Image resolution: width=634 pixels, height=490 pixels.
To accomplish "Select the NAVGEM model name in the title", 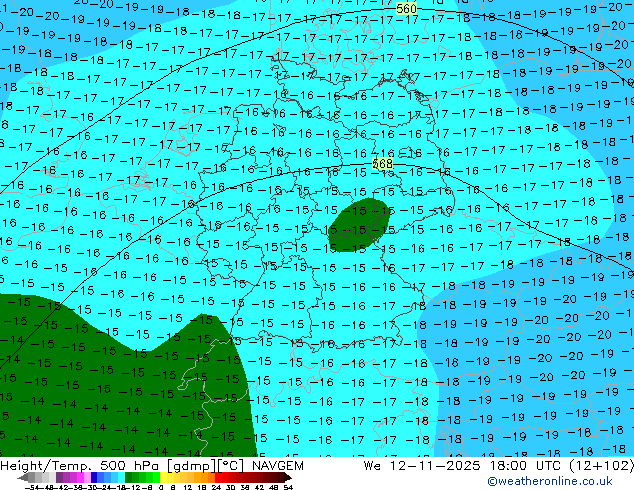I will click(277, 466).
